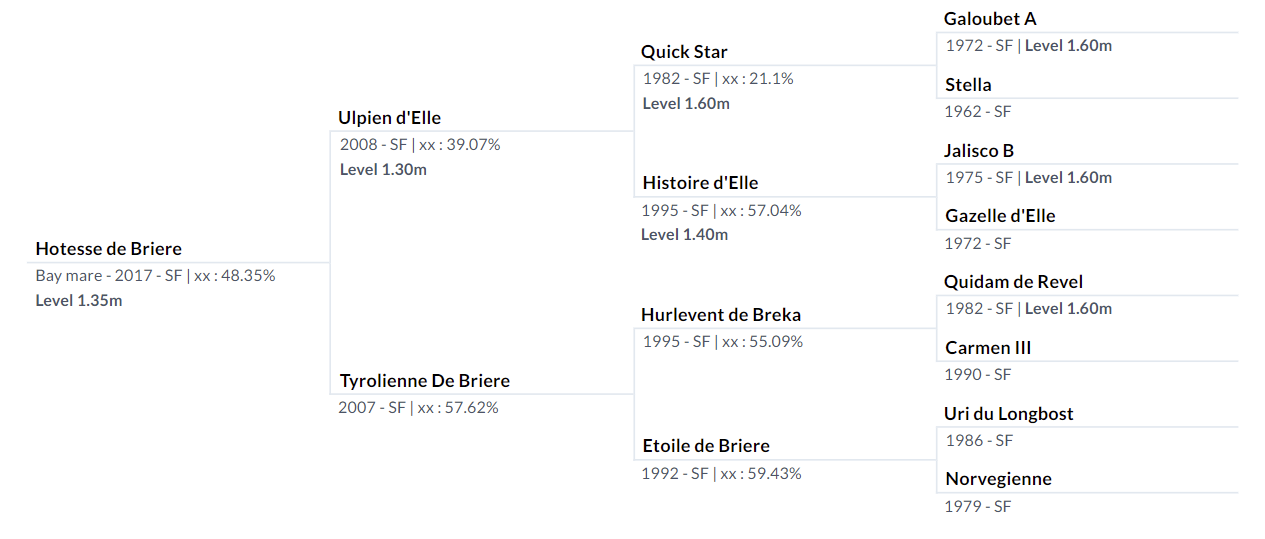Open the dam Tyrolienne De Briere
The height and width of the screenshot is (539, 1265).
tap(424, 381)
